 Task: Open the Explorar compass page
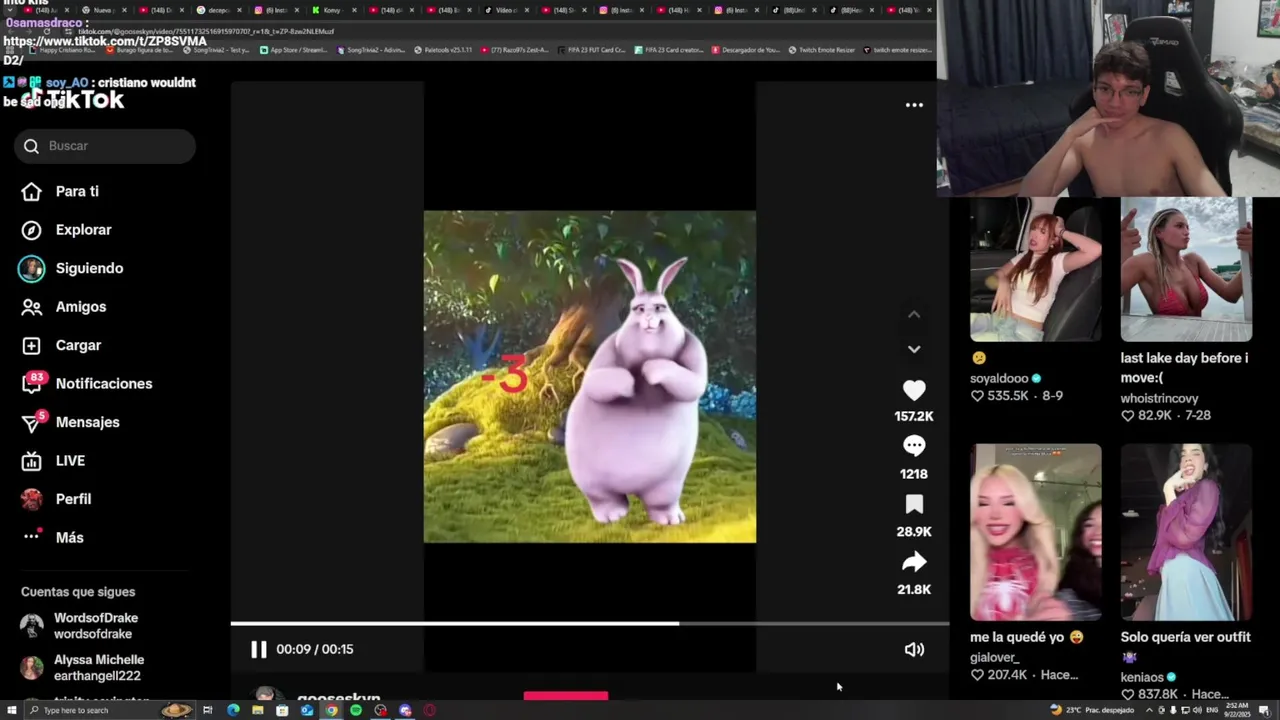(x=66, y=230)
